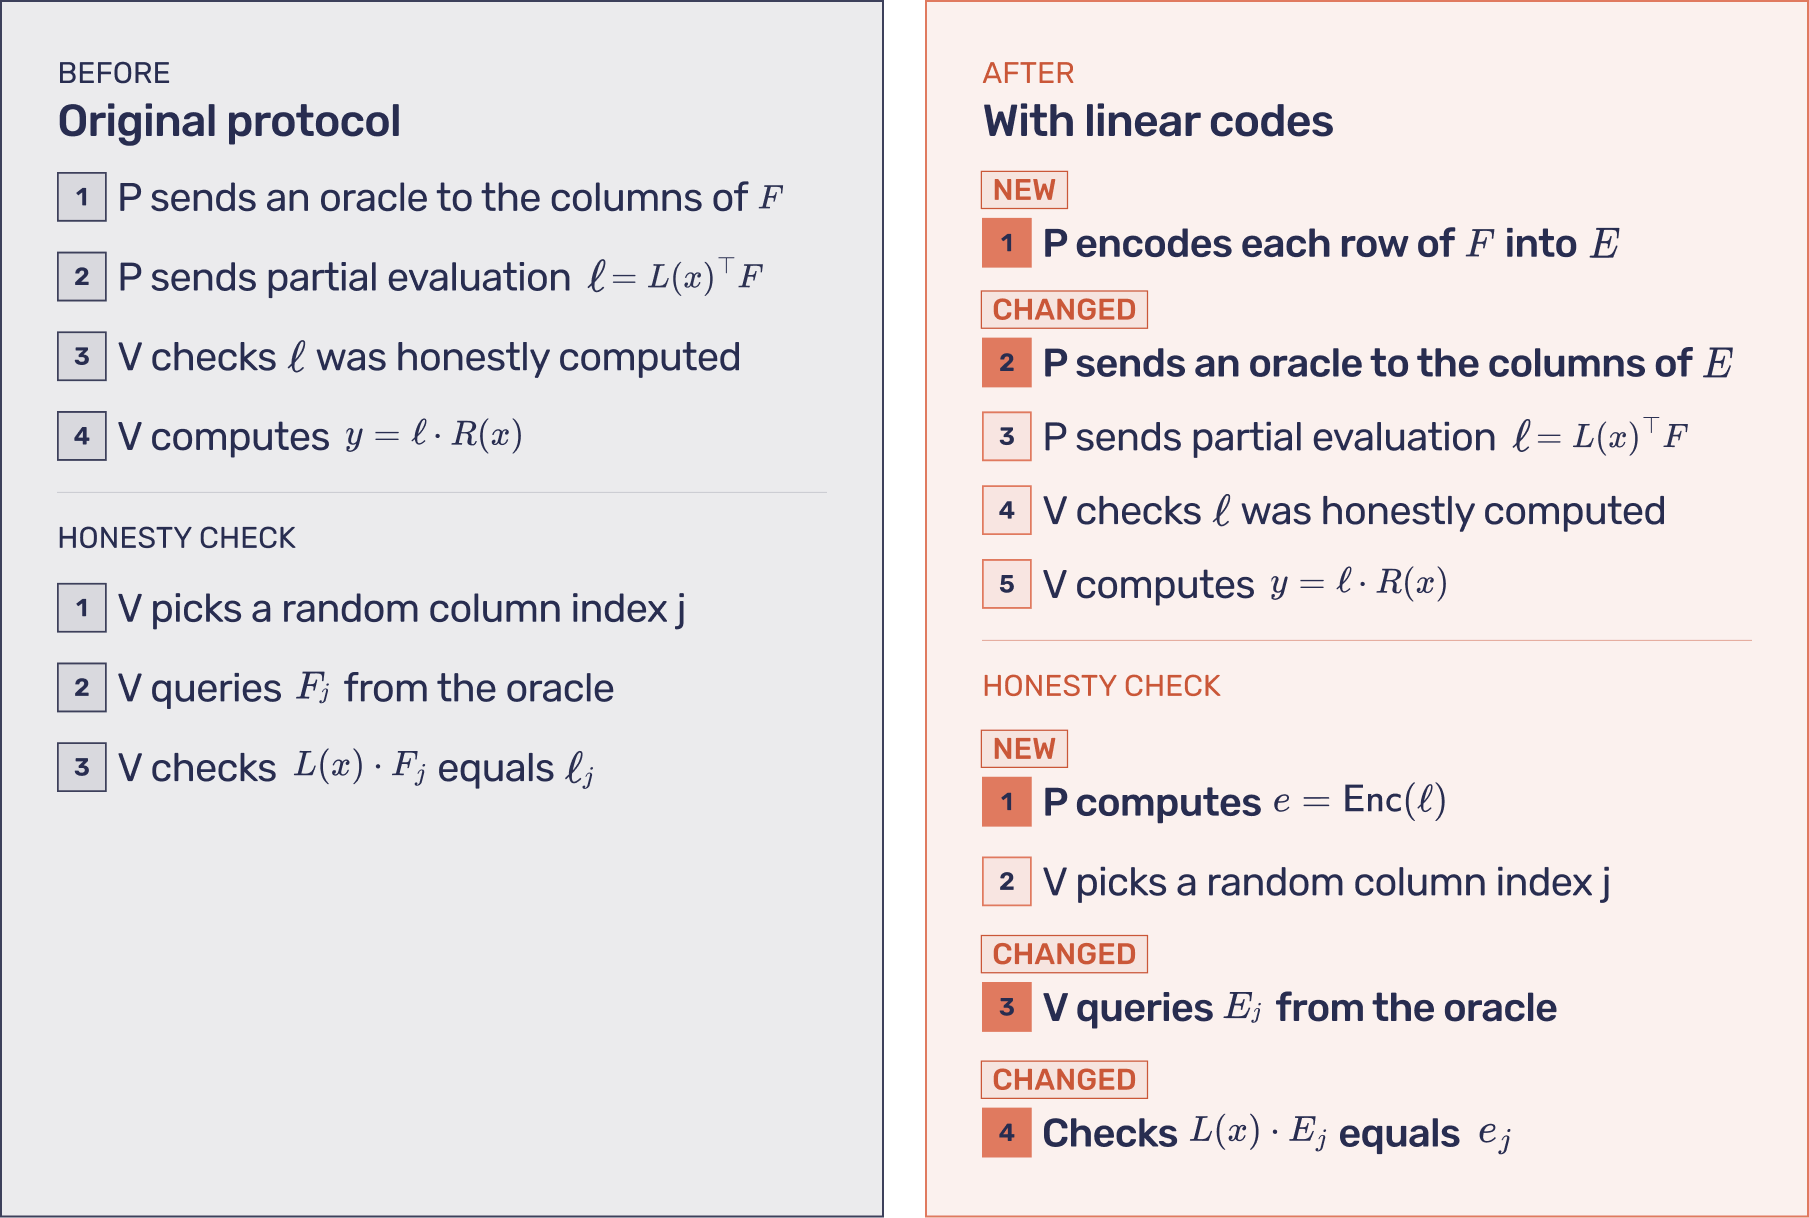The width and height of the screenshot is (1809, 1218).
Task: Click the BEFORE label at top of left panel
Action: 114,73
